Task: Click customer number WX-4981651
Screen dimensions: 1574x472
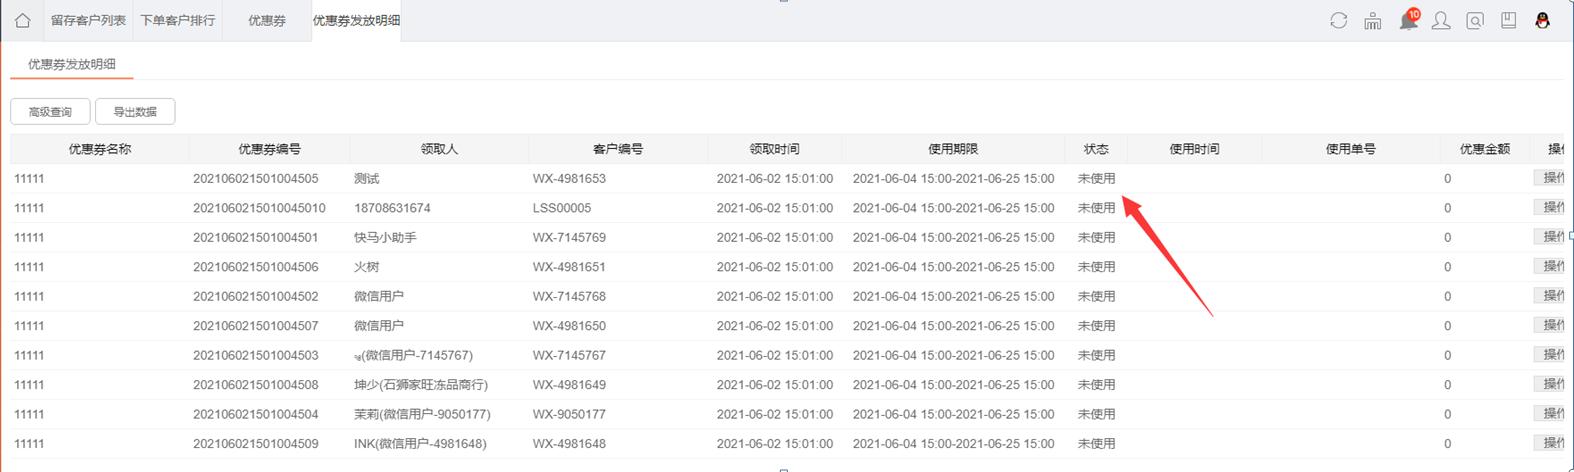Action: [569, 267]
